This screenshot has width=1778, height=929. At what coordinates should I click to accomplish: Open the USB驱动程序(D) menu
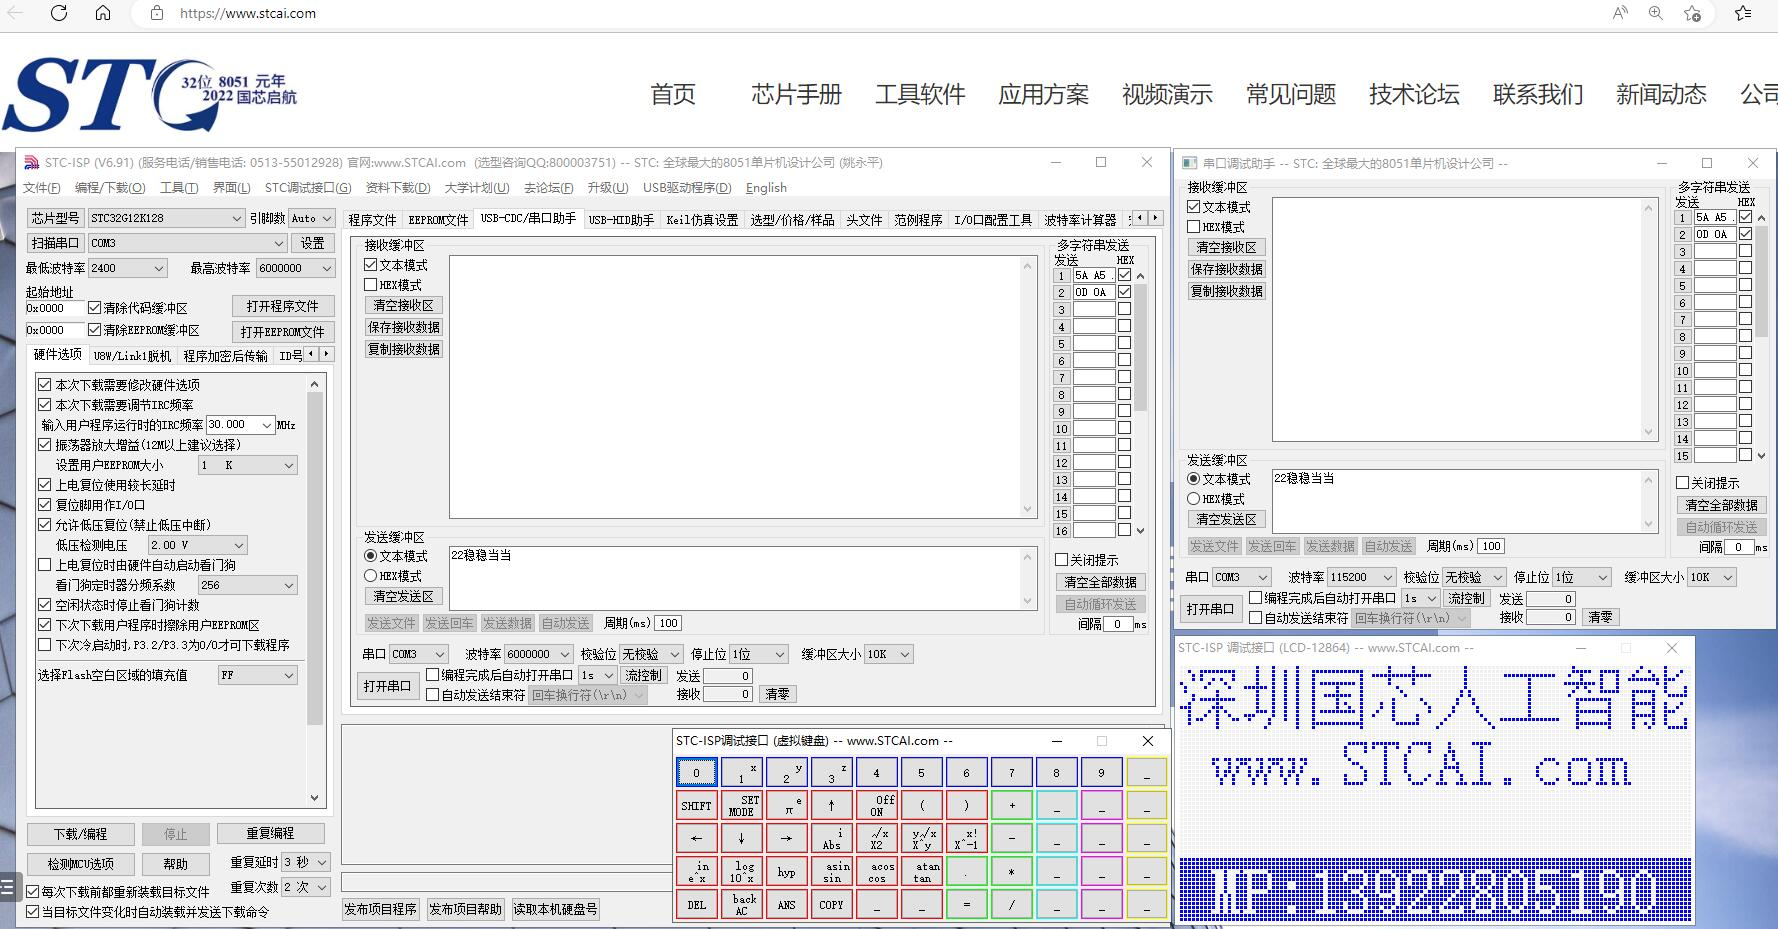[687, 188]
